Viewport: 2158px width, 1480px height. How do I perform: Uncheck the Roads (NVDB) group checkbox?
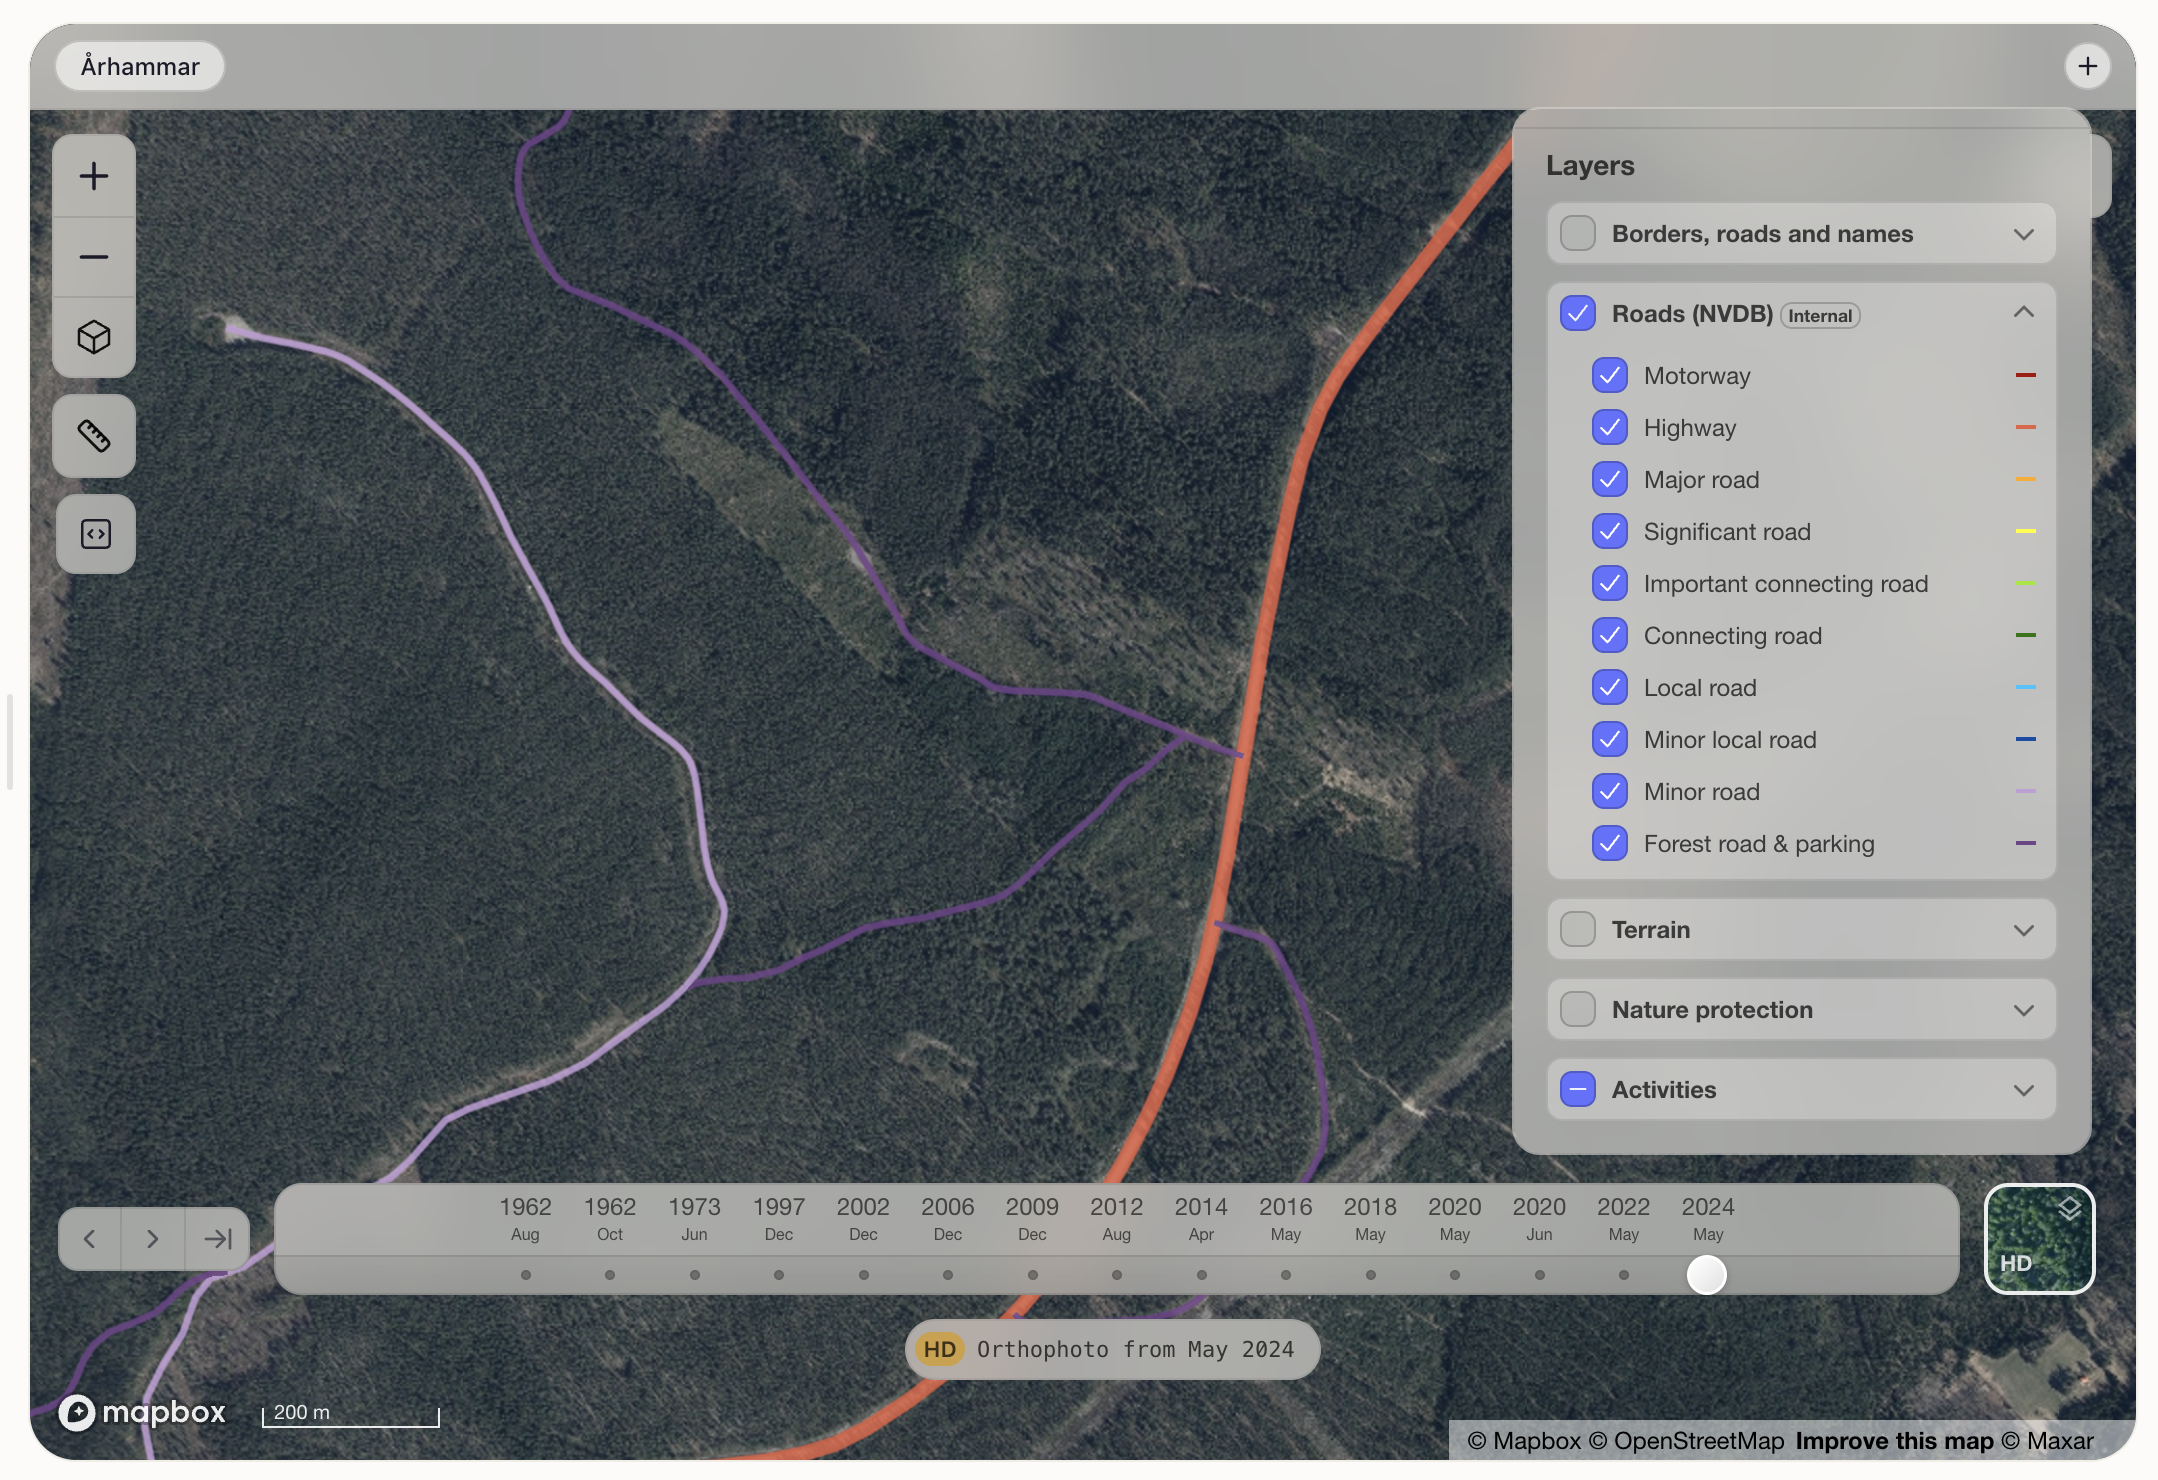1578,313
